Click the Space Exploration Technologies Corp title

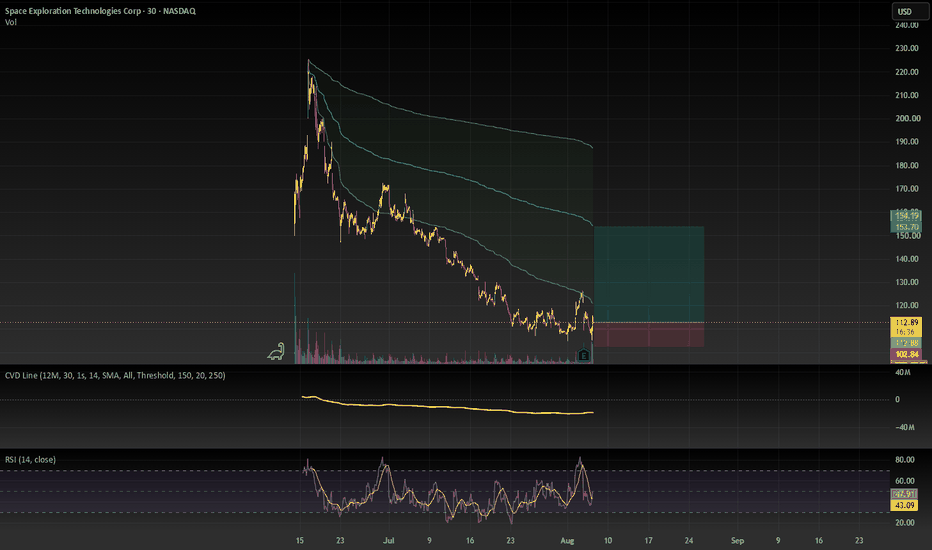[100, 11]
